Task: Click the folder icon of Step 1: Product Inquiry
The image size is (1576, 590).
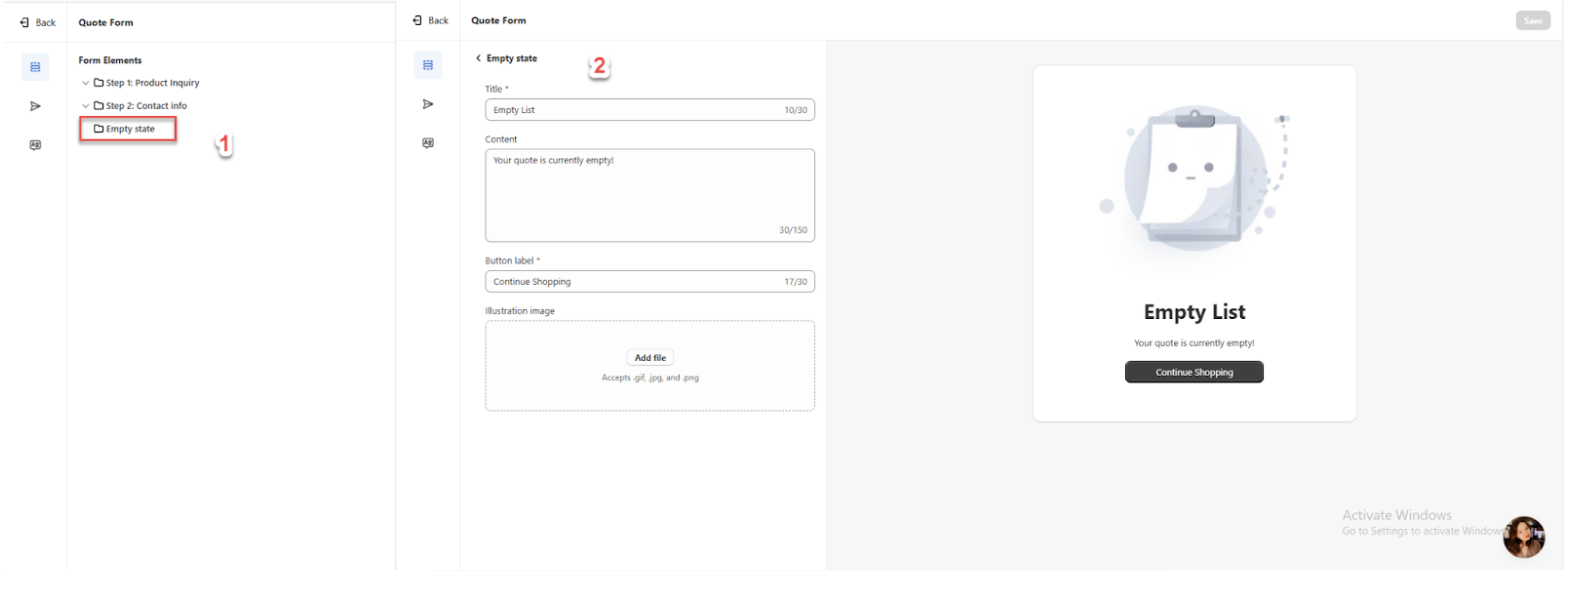Action: (x=99, y=83)
